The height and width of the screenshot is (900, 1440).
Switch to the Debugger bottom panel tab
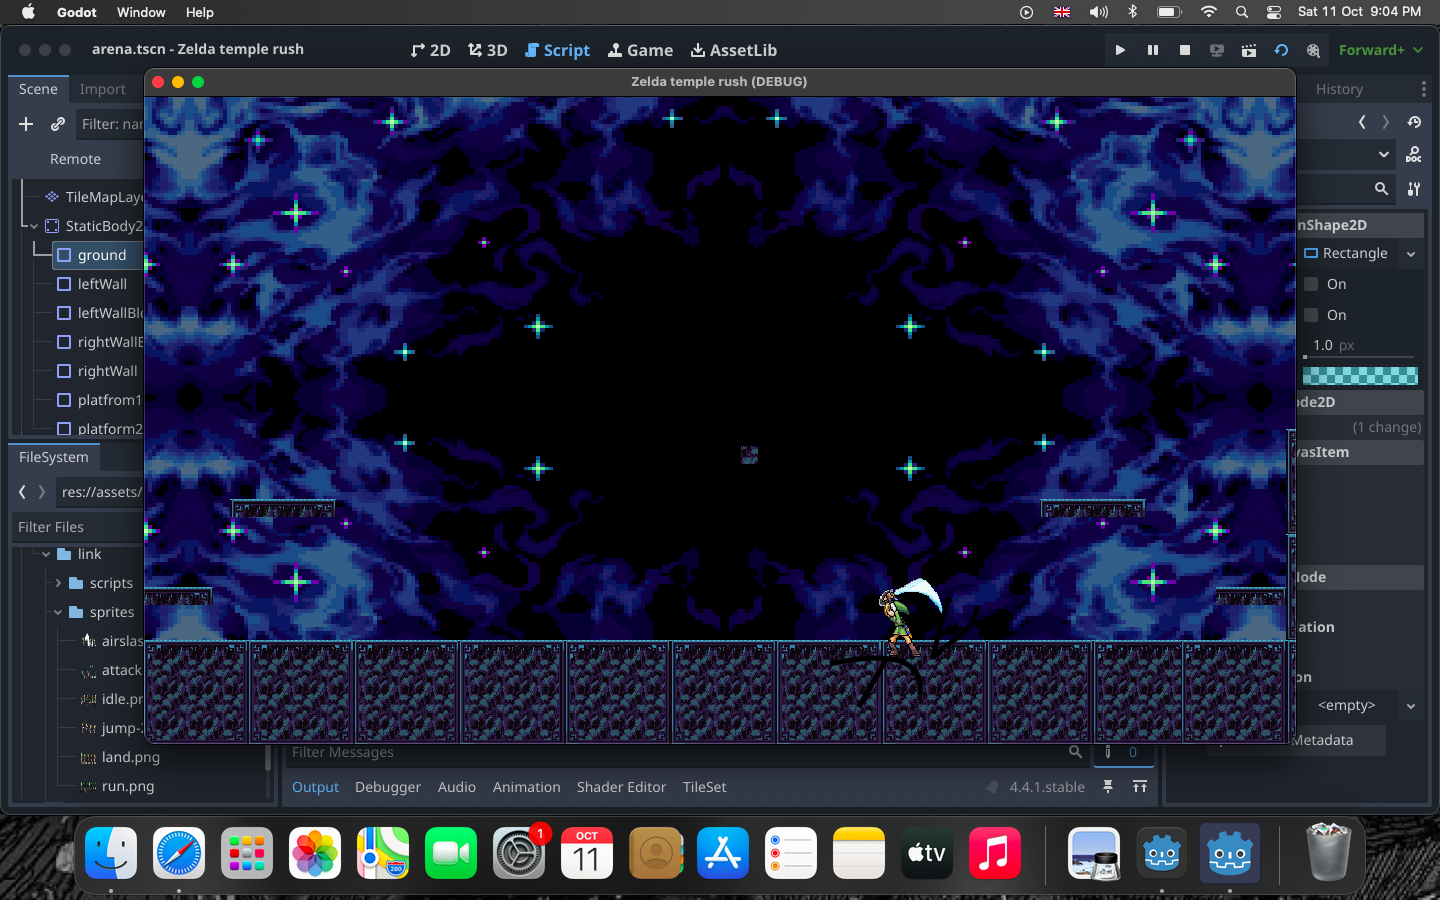[x=387, y=787]
